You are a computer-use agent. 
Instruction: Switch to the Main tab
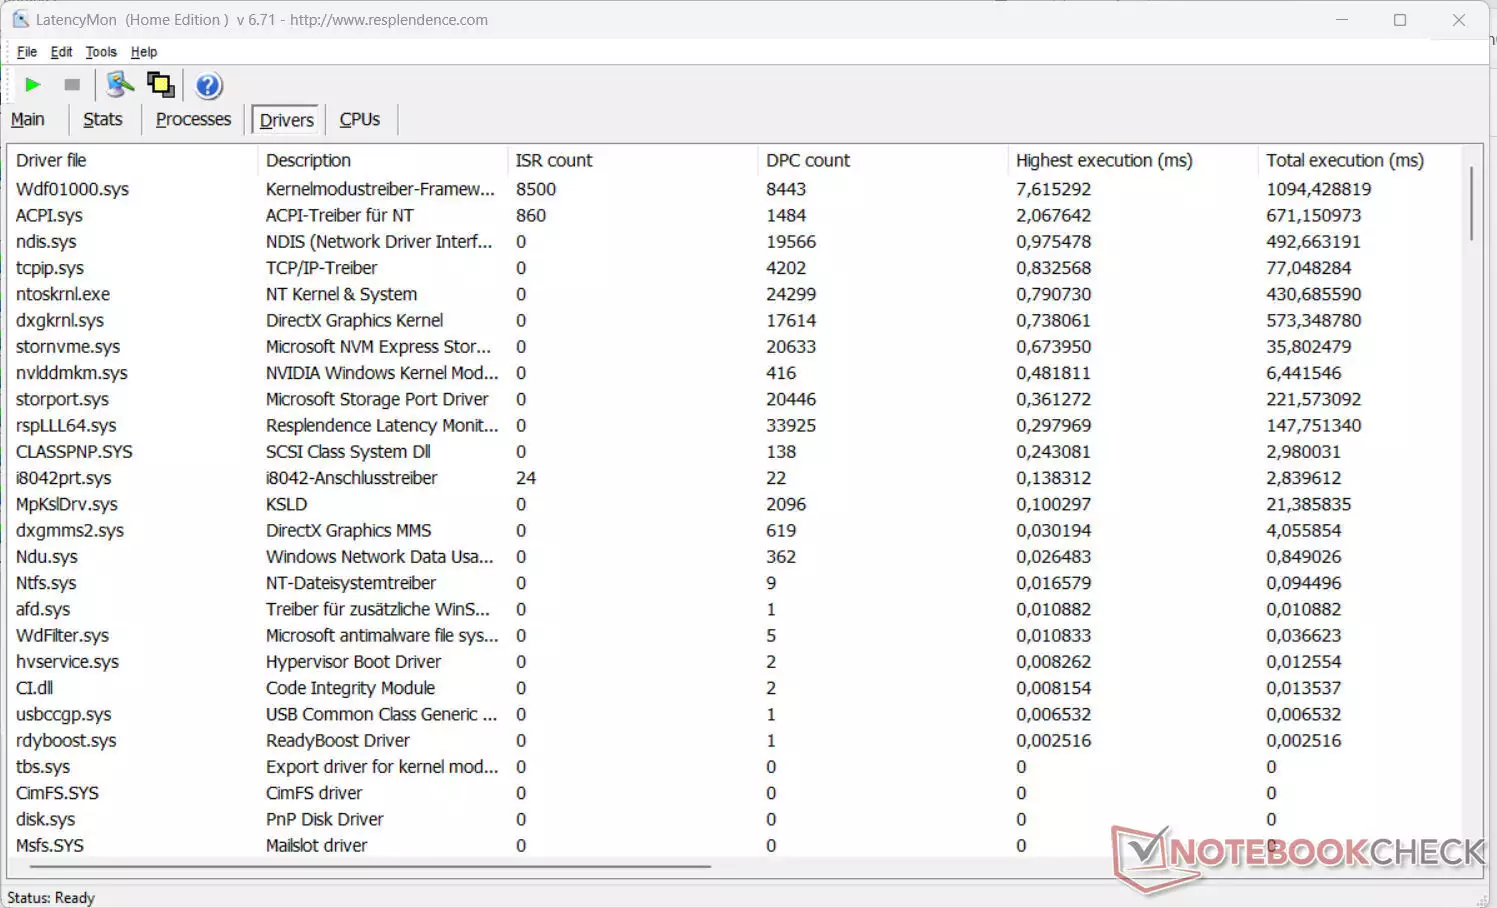coord(28,119)
